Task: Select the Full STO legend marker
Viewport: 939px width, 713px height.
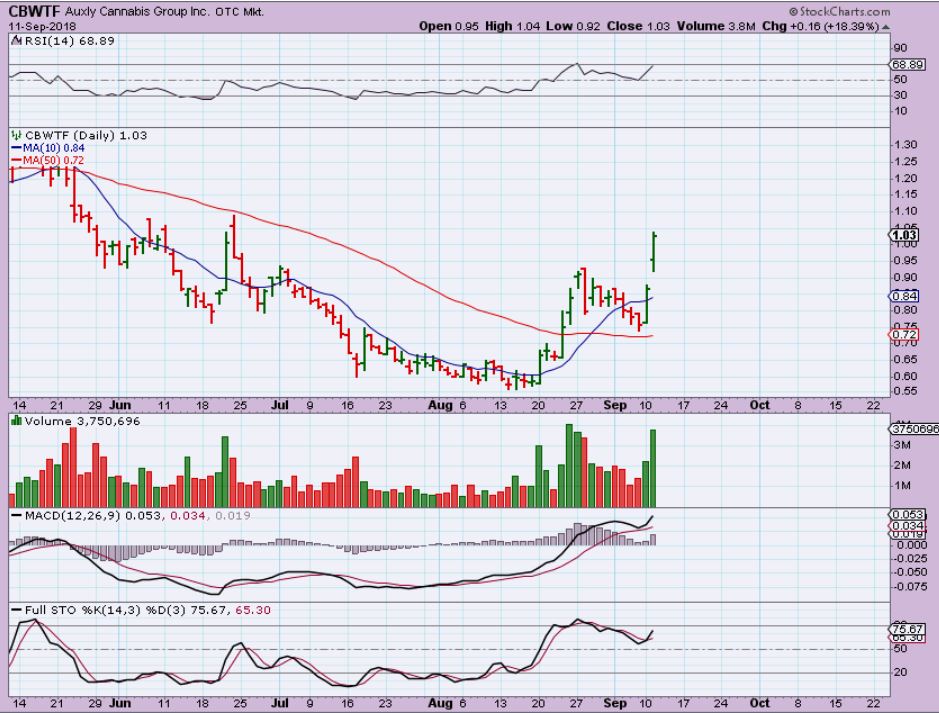Action: (x=15, y=609)
